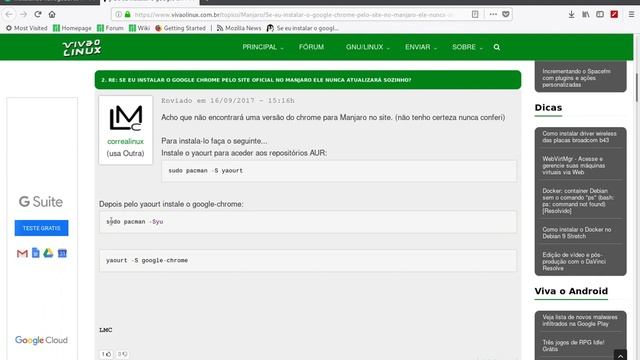Open the Wiki bookmark
Image resolution: width=640 pixels, height=360 pixels.
(139, 28)
